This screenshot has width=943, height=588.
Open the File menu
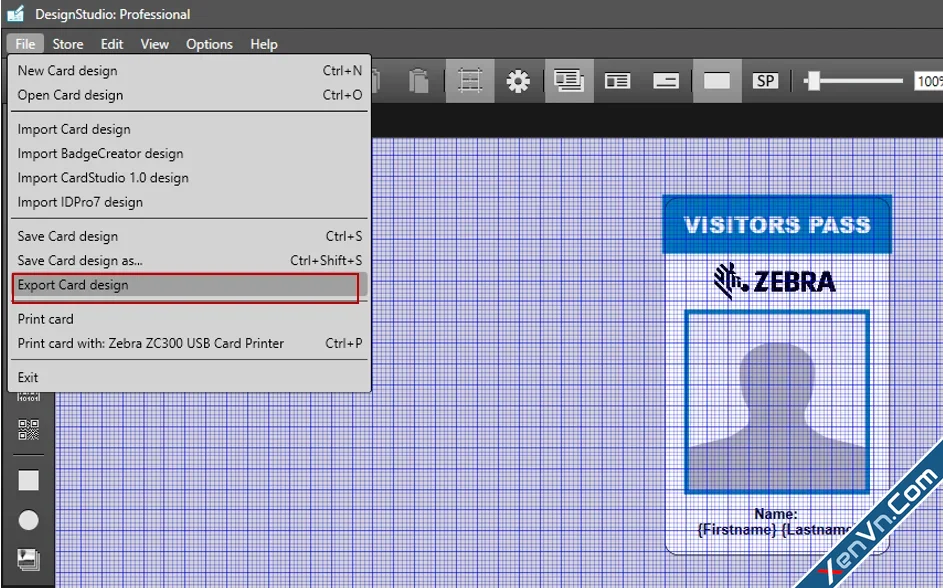coord(25,44)
